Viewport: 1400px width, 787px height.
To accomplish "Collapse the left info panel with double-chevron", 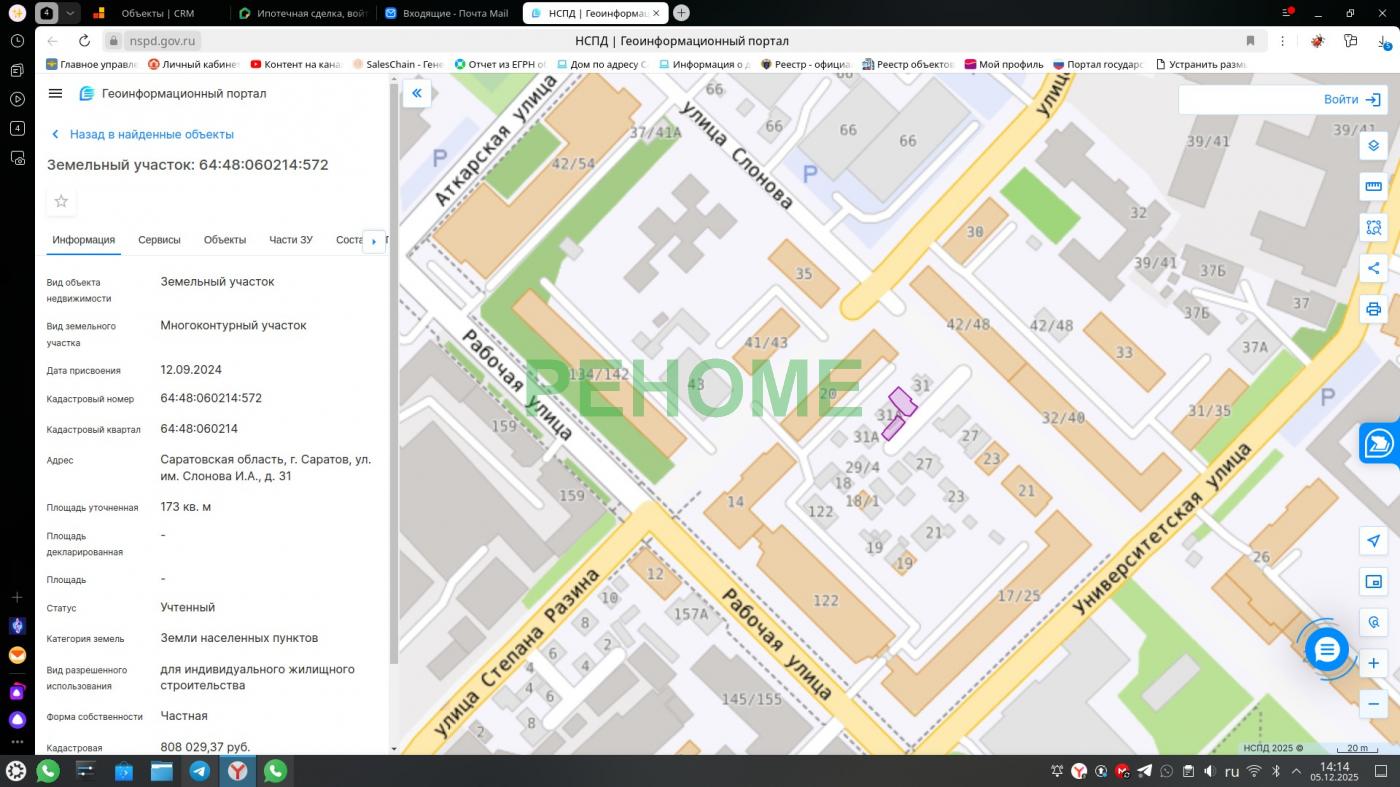I will (x=417, y=93).
